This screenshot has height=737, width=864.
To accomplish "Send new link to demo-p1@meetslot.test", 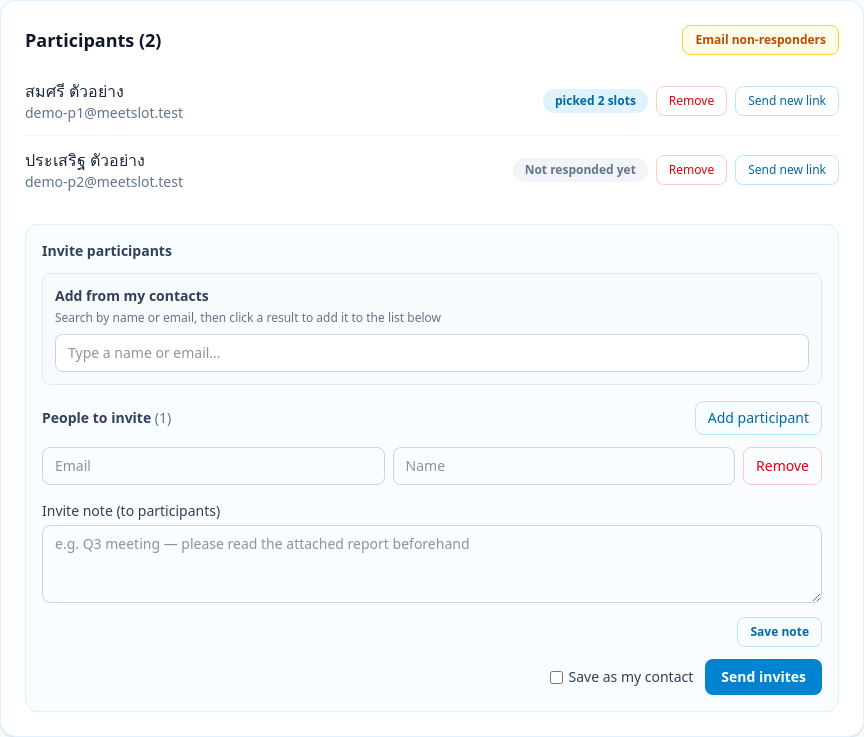I will (786, 101).
